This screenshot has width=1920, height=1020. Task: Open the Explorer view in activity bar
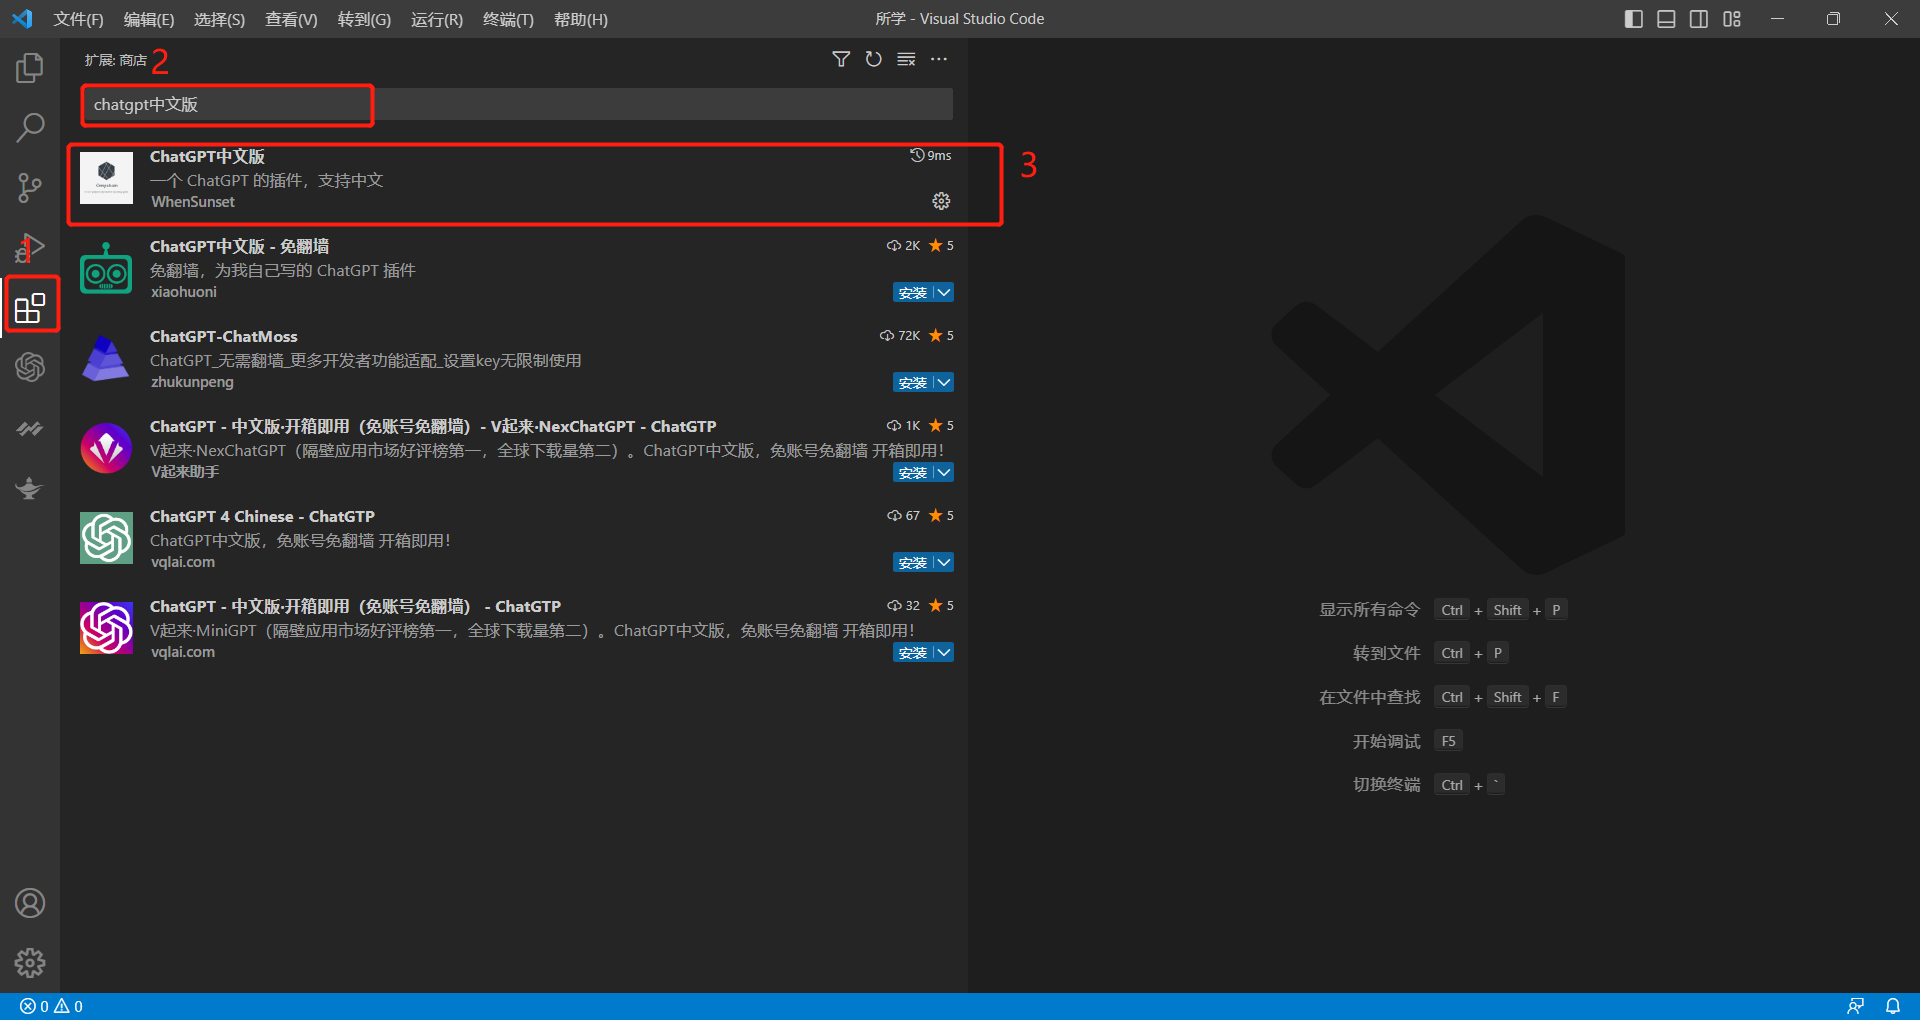pyautogui.click(x=30, y=68)
